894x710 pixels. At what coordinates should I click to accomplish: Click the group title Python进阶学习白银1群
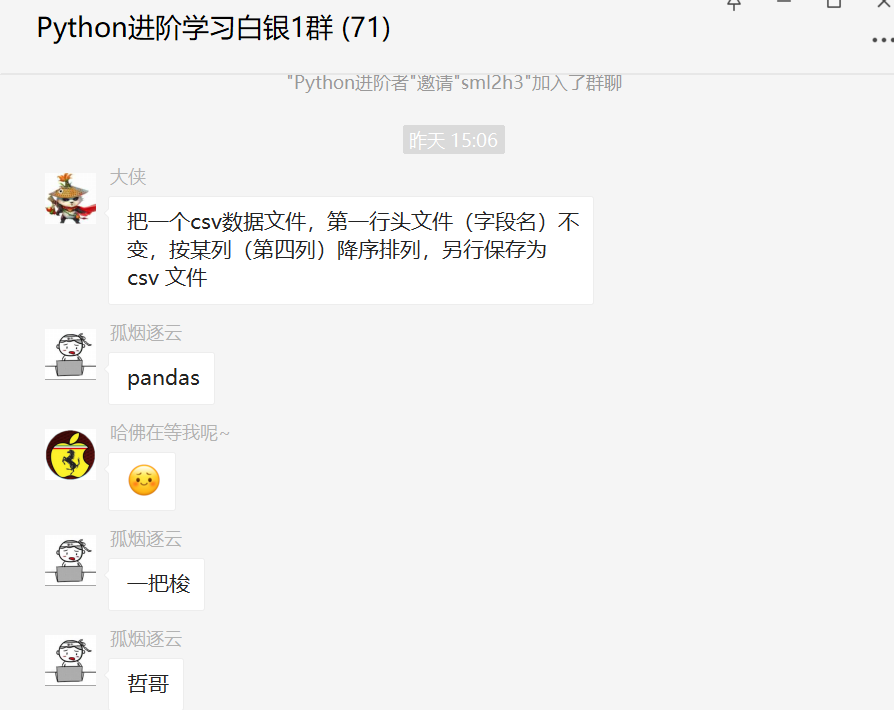click(x=213, y=28)
